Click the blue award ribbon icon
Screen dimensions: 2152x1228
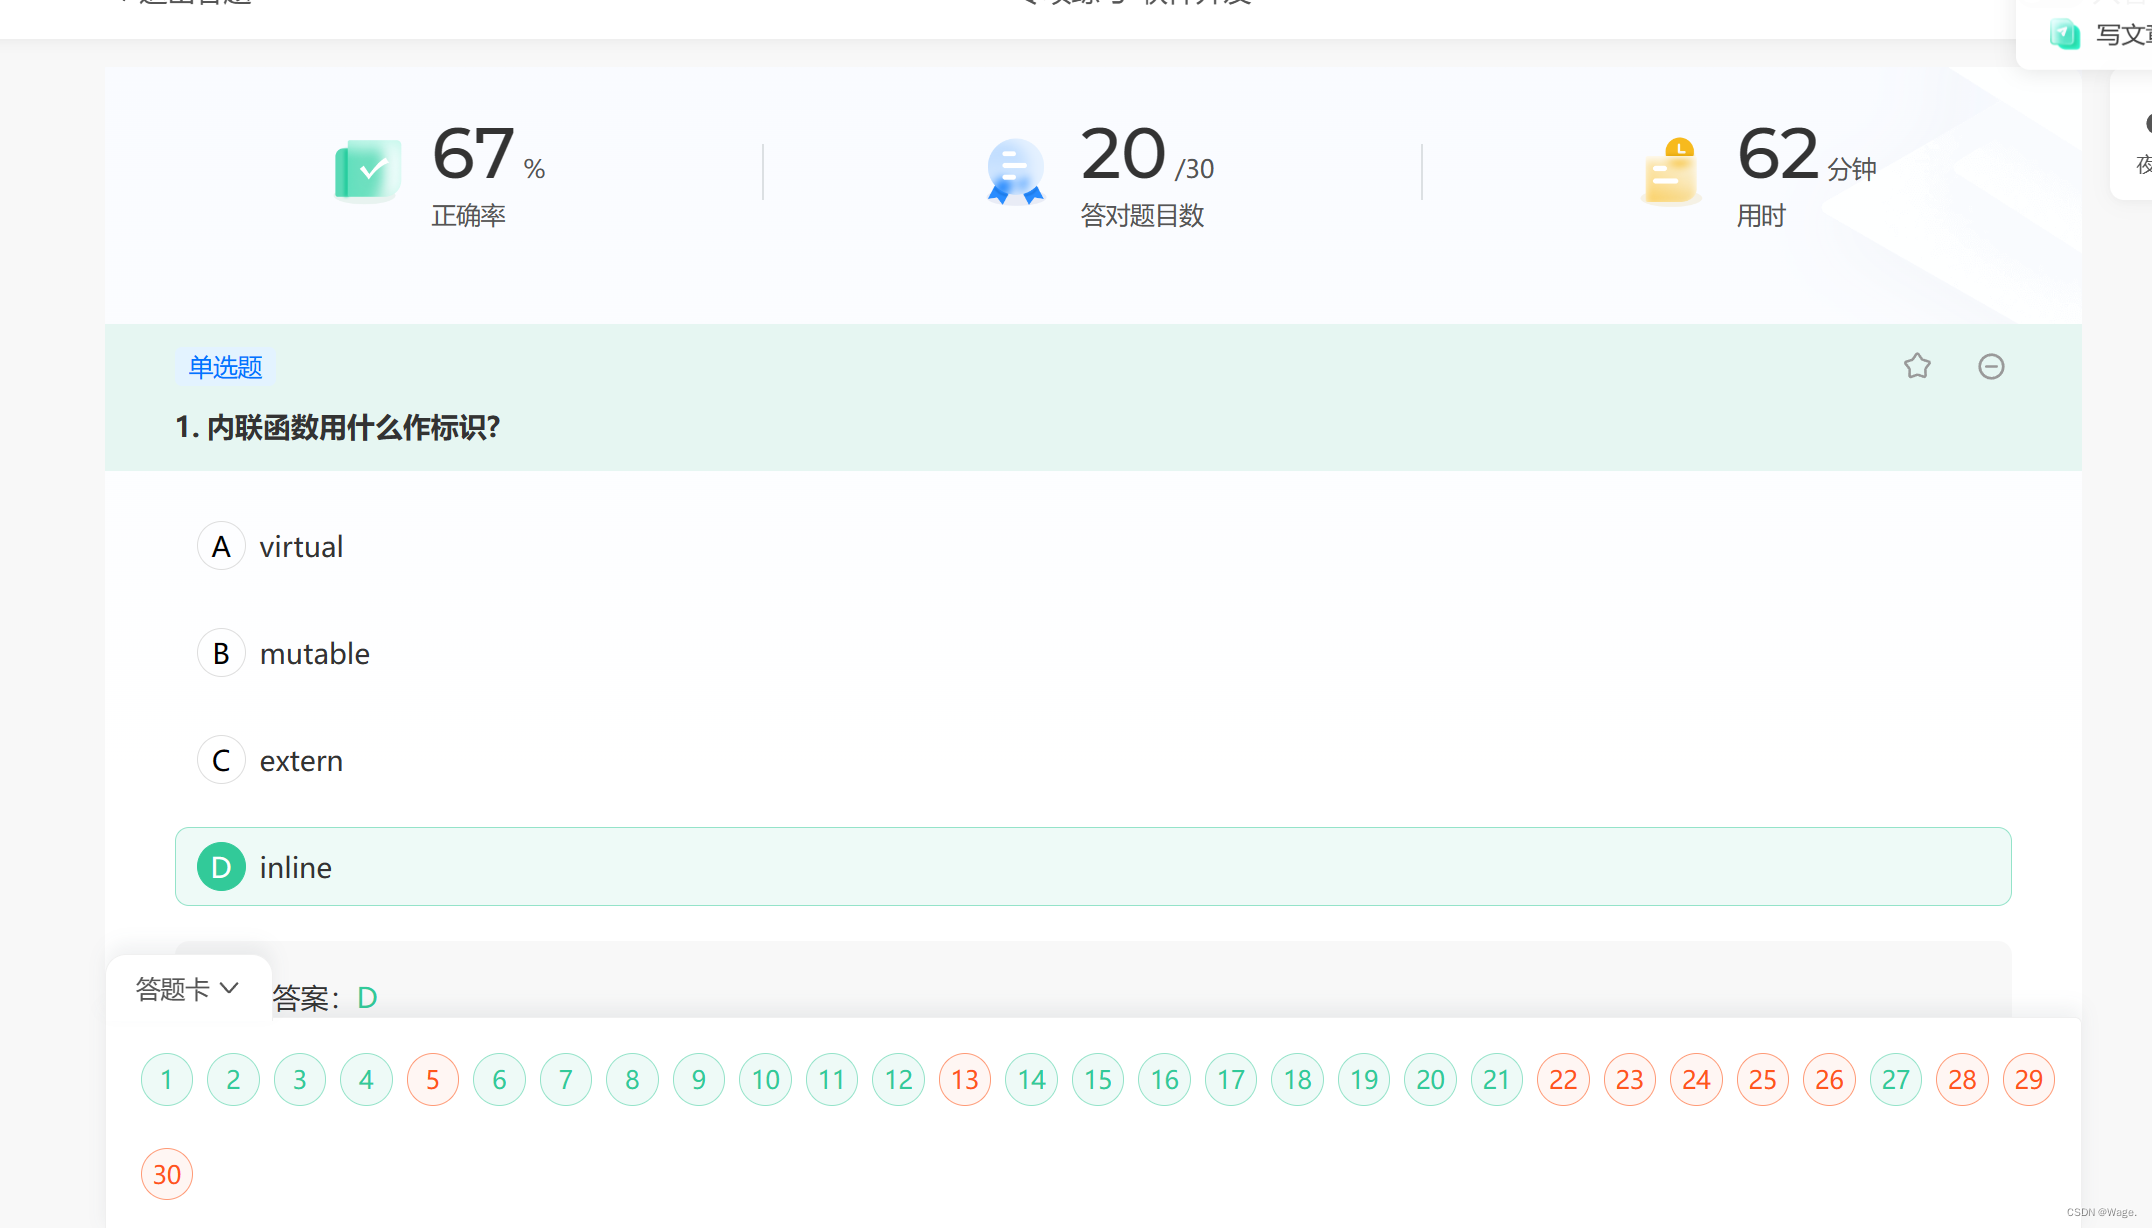click(x=1015, y=172)
